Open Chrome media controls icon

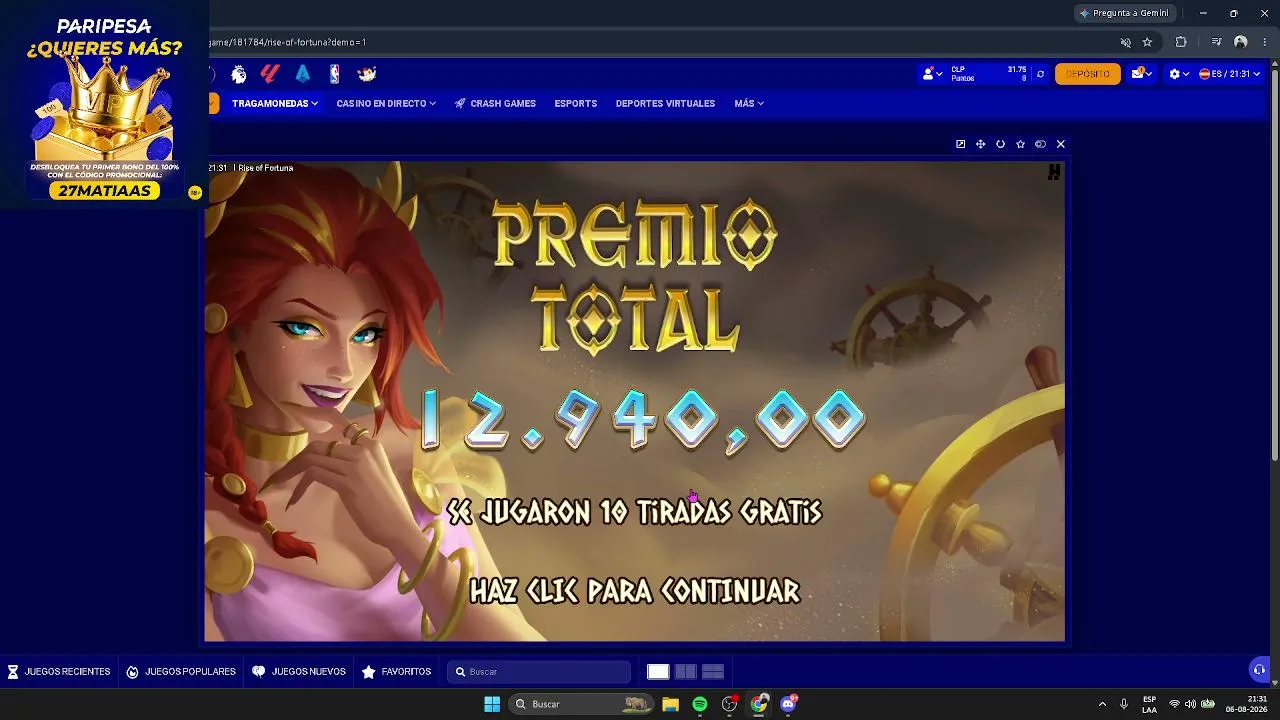(1216, 42)
